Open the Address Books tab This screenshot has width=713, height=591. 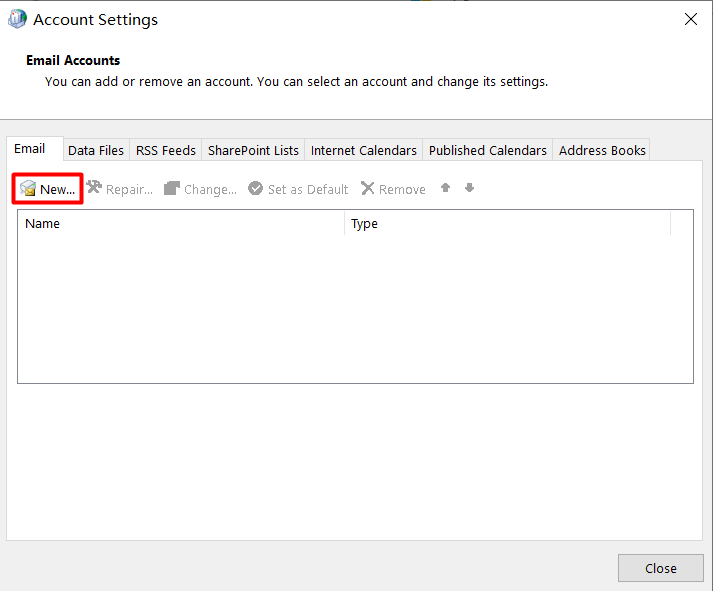tap(602, 150)
